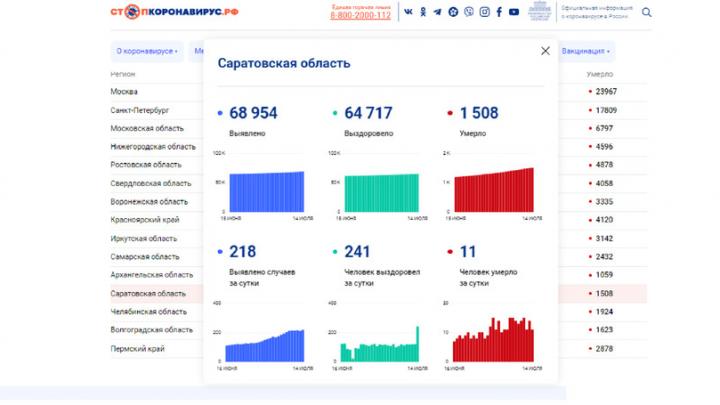This screenshot has width=720, height=405.
Task: Open the YouTube channel icon
Action: point(514,12)
